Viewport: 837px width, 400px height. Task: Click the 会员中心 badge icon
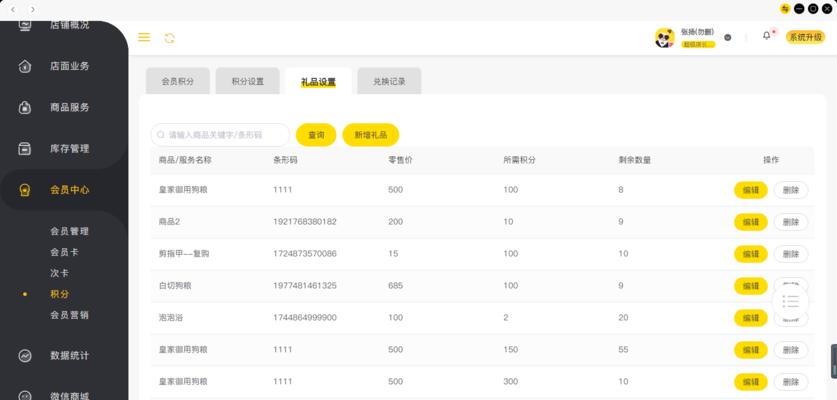tap(25, 190)
